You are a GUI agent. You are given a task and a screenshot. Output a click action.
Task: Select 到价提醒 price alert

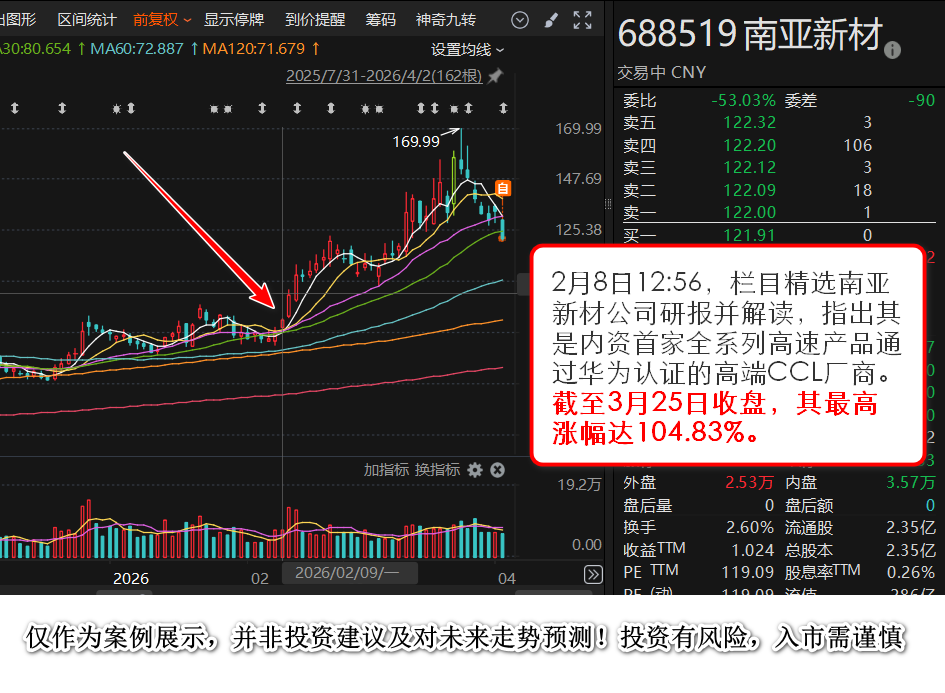tap(315, 20)
